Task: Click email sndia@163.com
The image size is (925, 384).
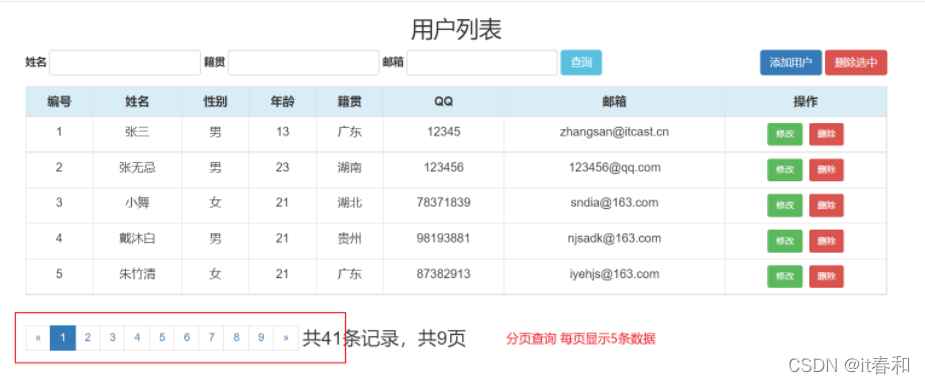Action: click(614, 203)
